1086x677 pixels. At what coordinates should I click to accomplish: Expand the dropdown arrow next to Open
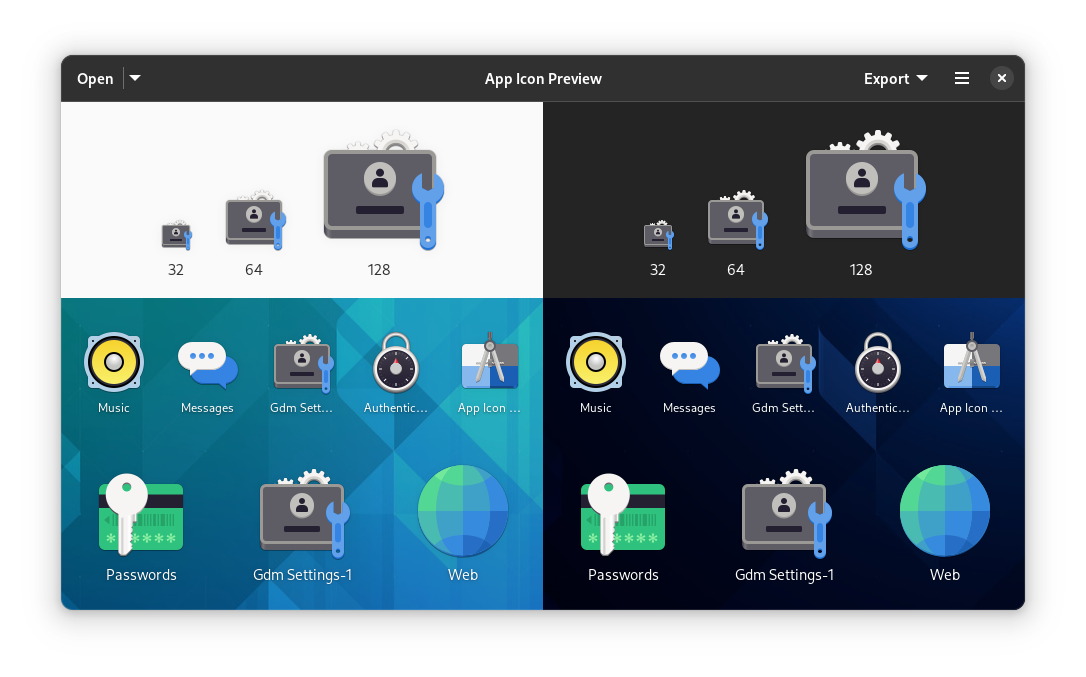(134, 78)
